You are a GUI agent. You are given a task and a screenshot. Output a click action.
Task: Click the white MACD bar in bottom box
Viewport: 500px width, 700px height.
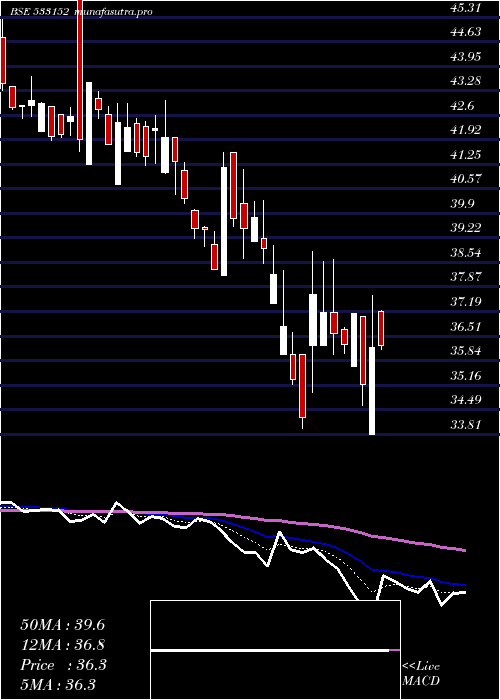270,651
